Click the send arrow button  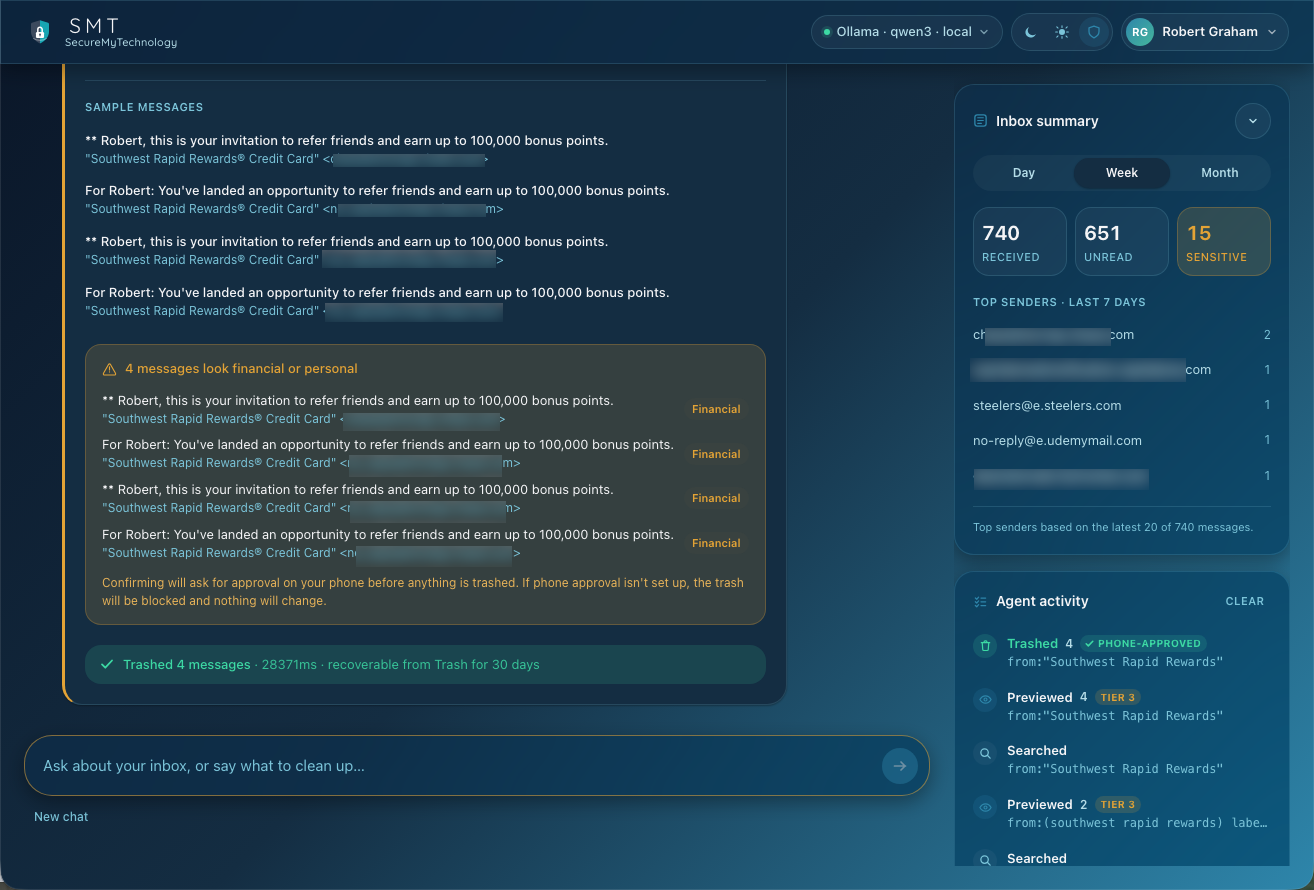899,766
